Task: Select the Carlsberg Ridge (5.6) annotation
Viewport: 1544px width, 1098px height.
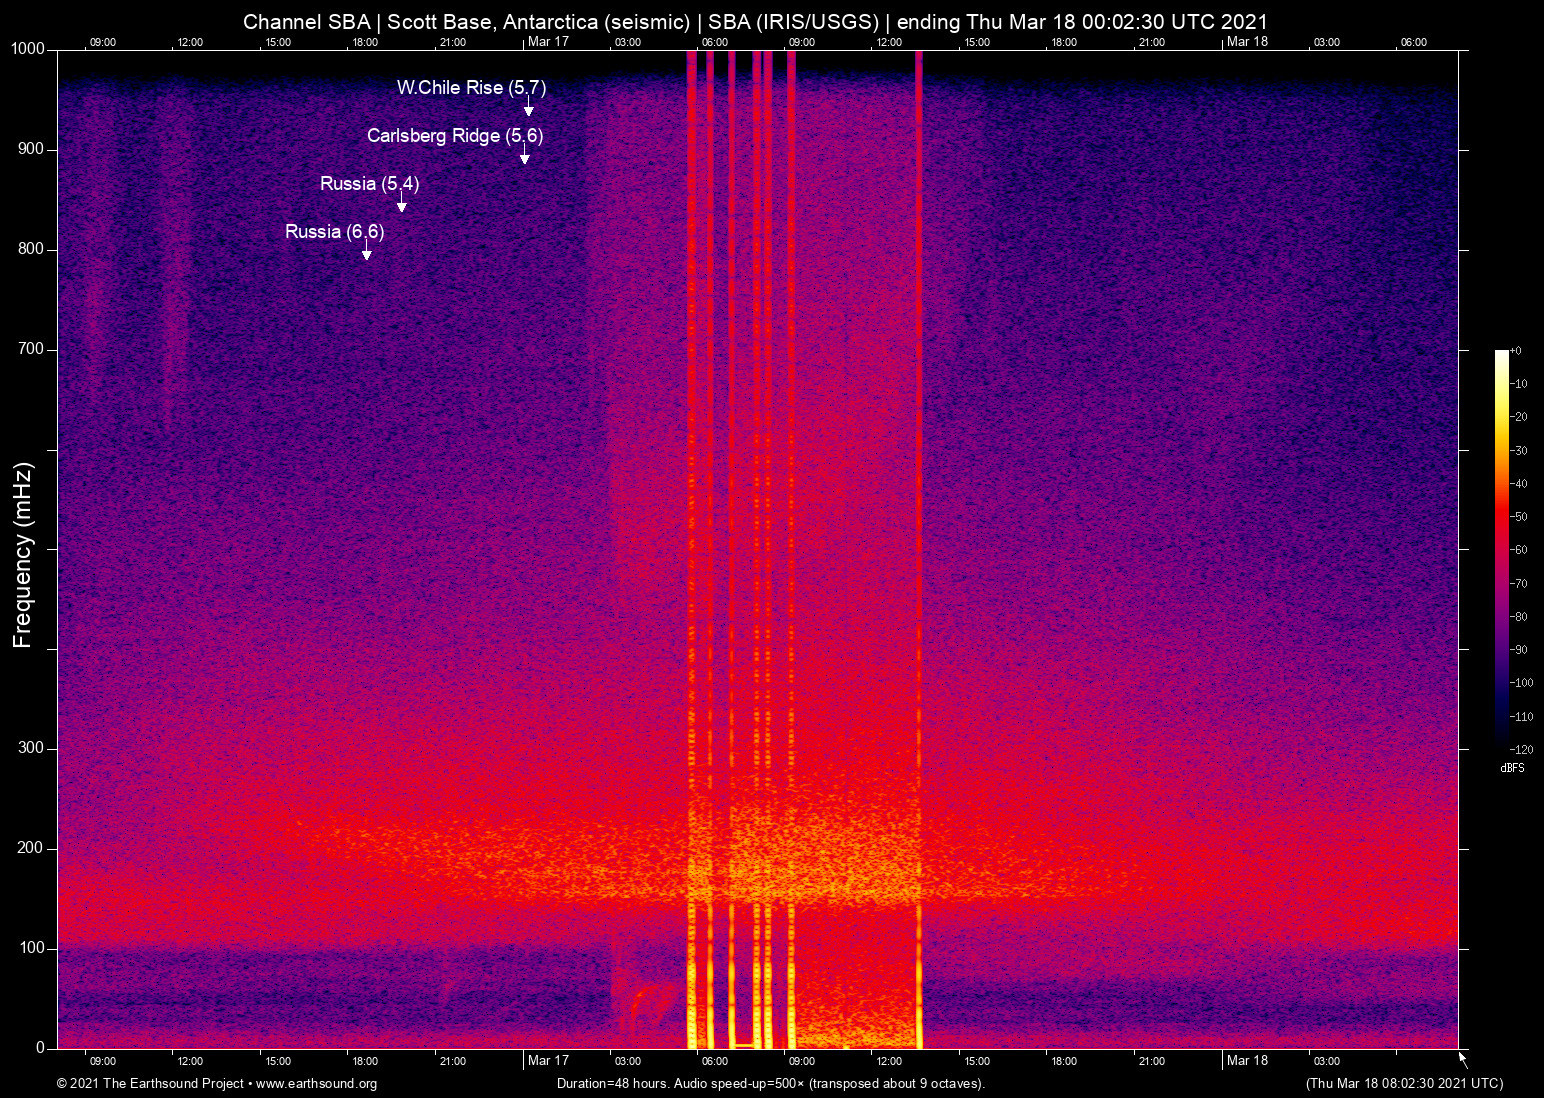Action: click(x=455, y=136)
